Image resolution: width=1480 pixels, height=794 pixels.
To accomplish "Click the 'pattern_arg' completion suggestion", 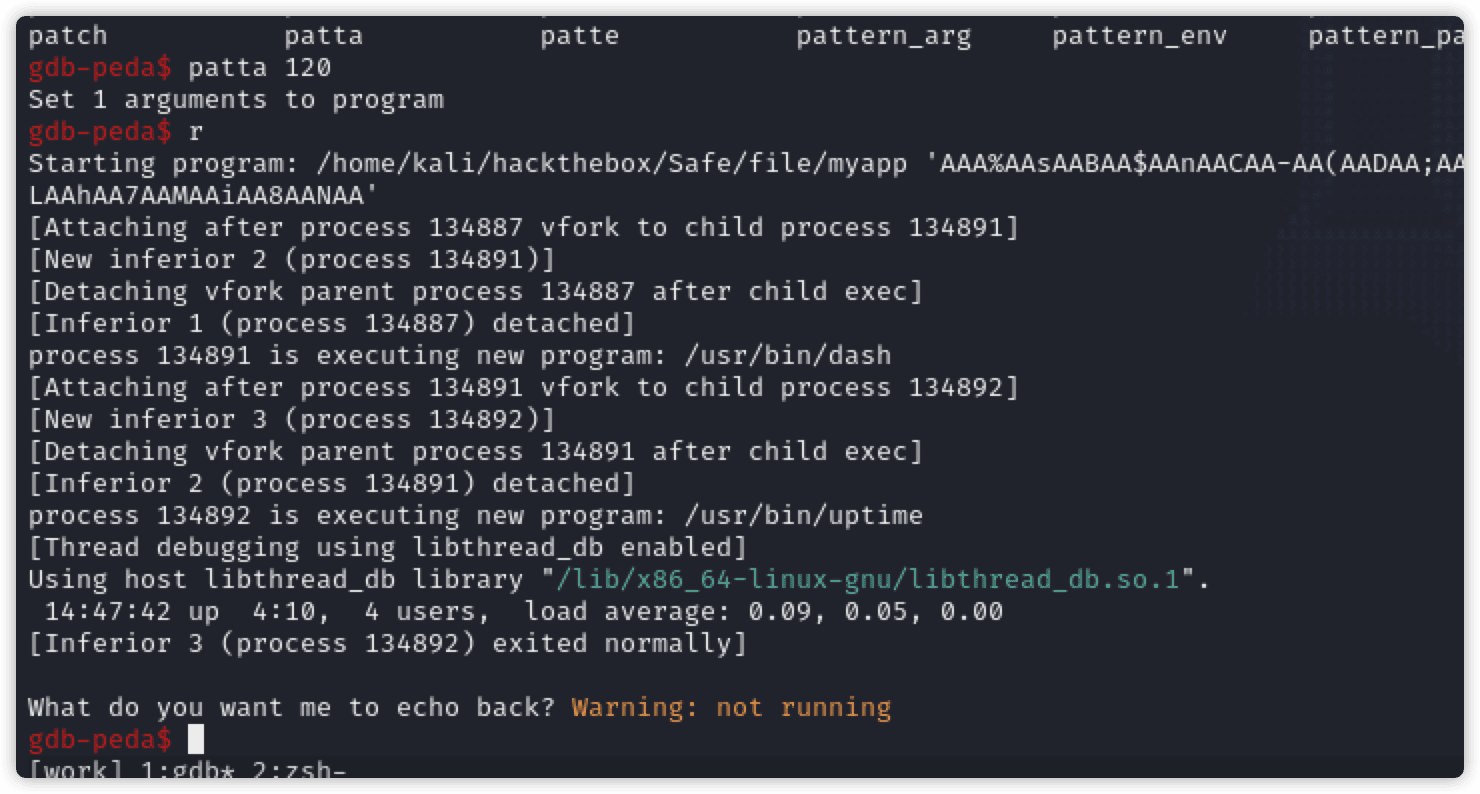I will click(x=883, y=37).
